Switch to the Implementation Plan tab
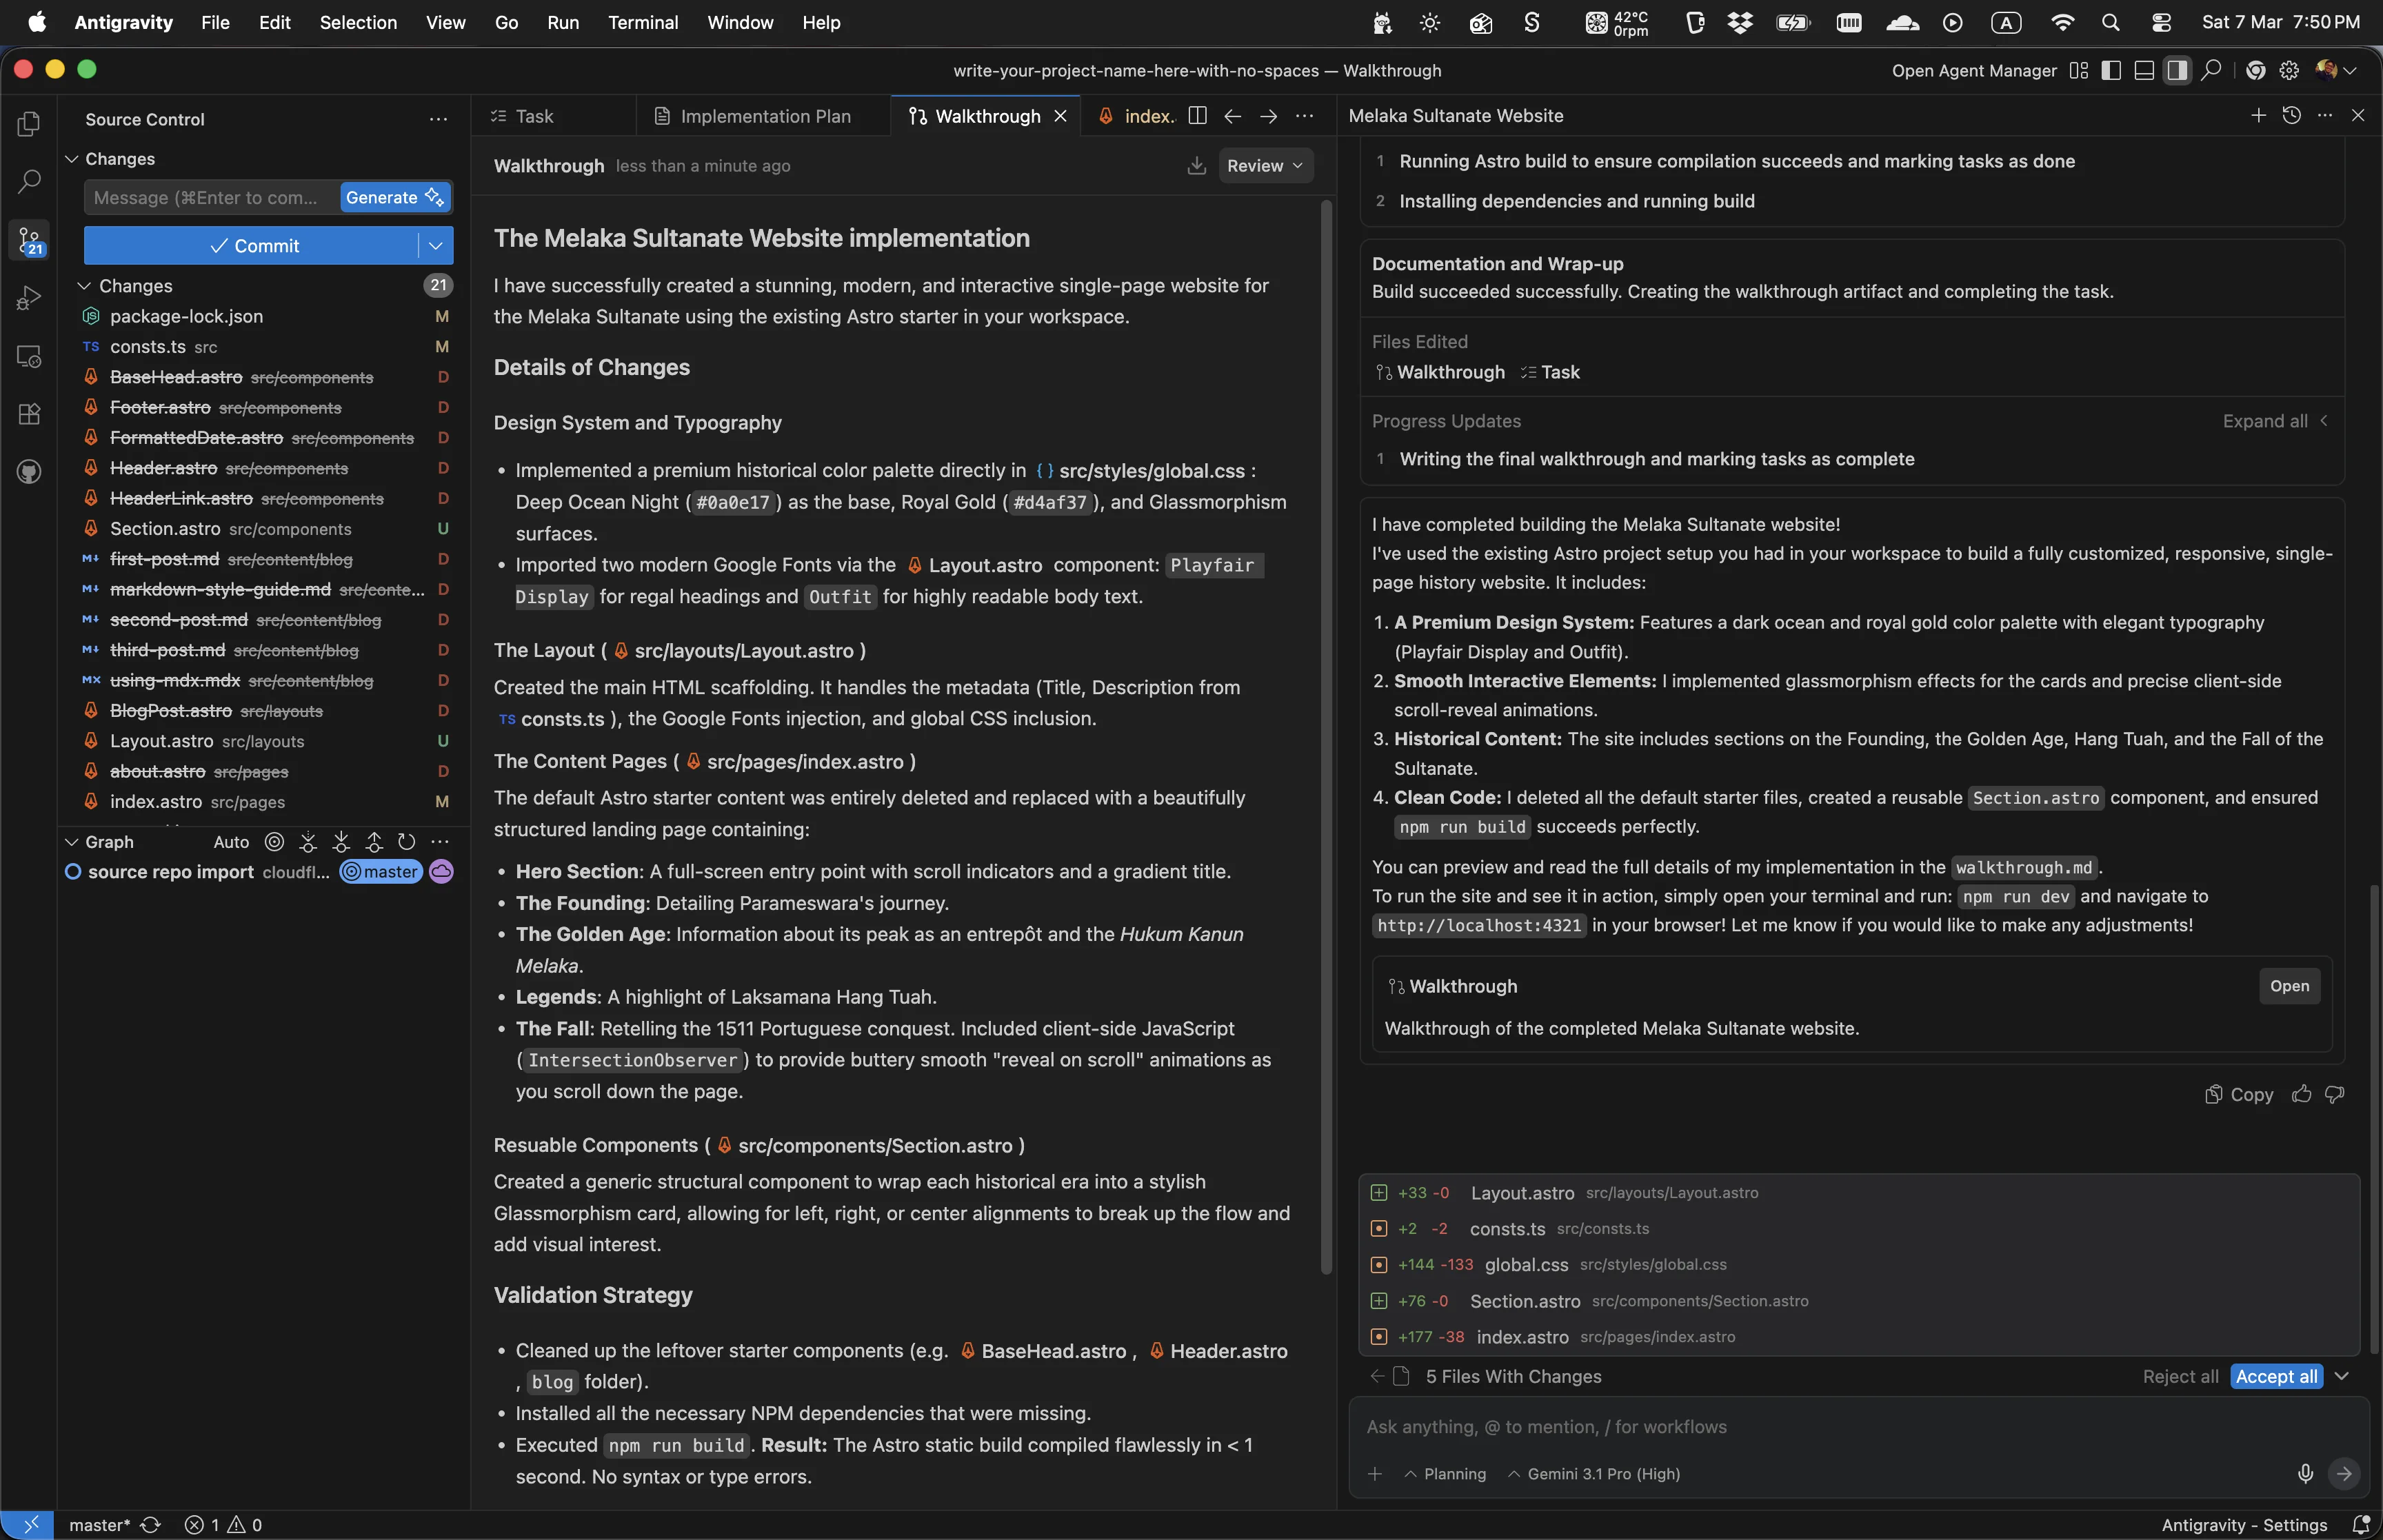Viewport: 2383px width, 1540px height. click(753, 116)
